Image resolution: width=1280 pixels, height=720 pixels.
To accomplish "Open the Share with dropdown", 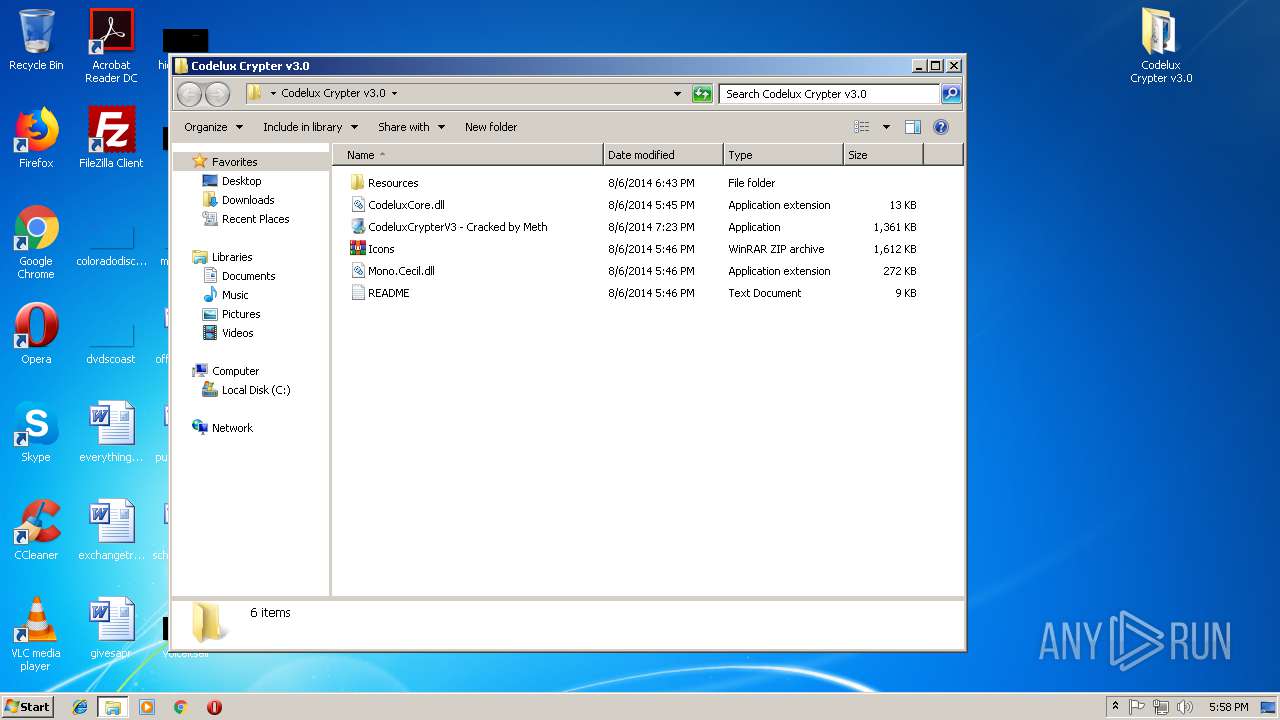I will coord(411,127).
